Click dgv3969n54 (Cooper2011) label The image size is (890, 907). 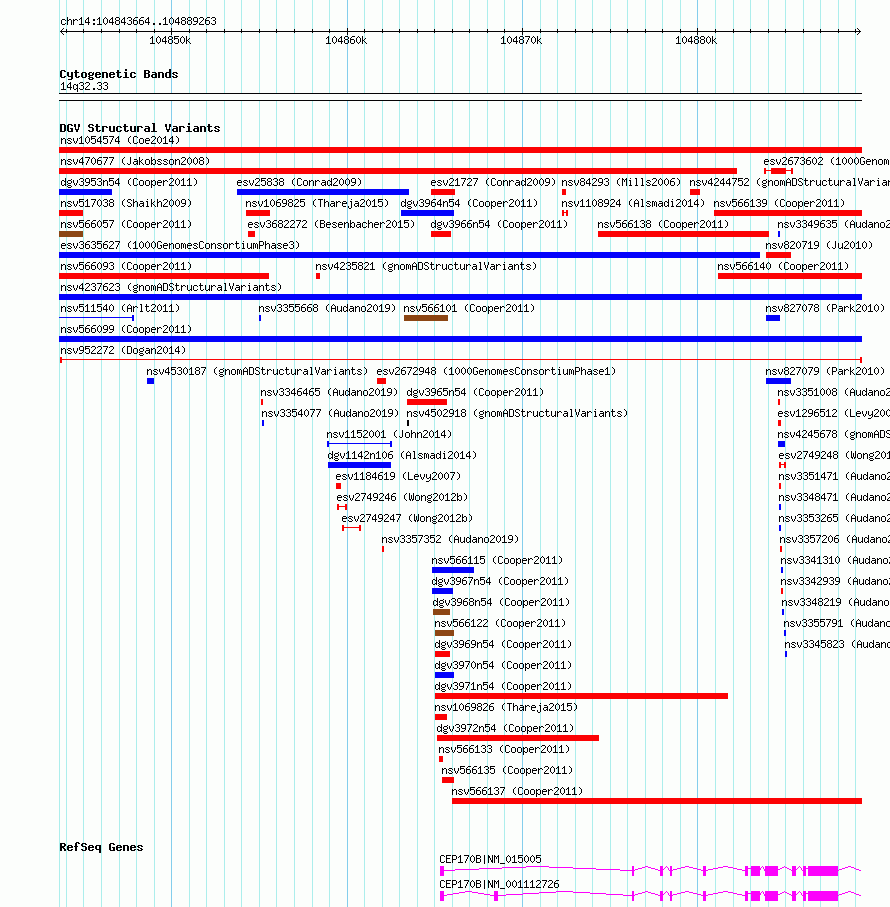503,644
